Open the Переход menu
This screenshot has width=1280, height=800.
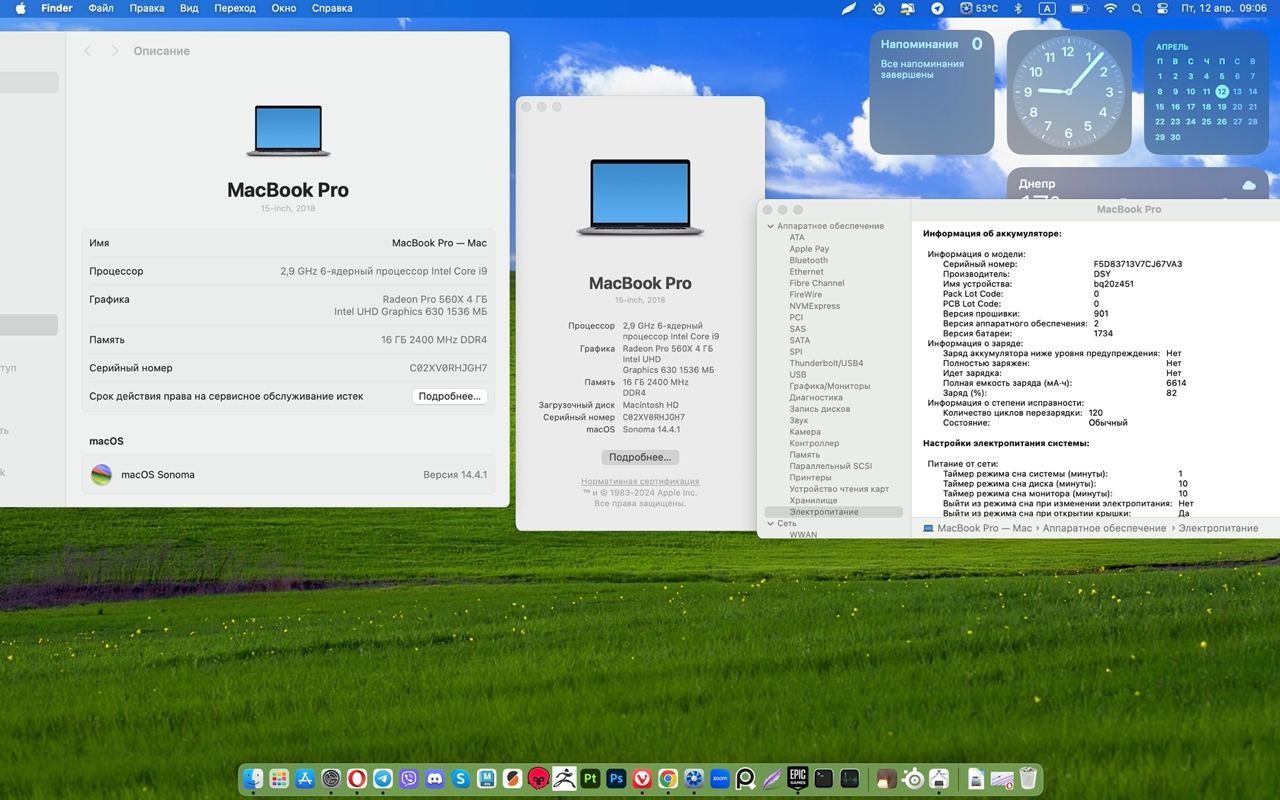coord(235,8)
